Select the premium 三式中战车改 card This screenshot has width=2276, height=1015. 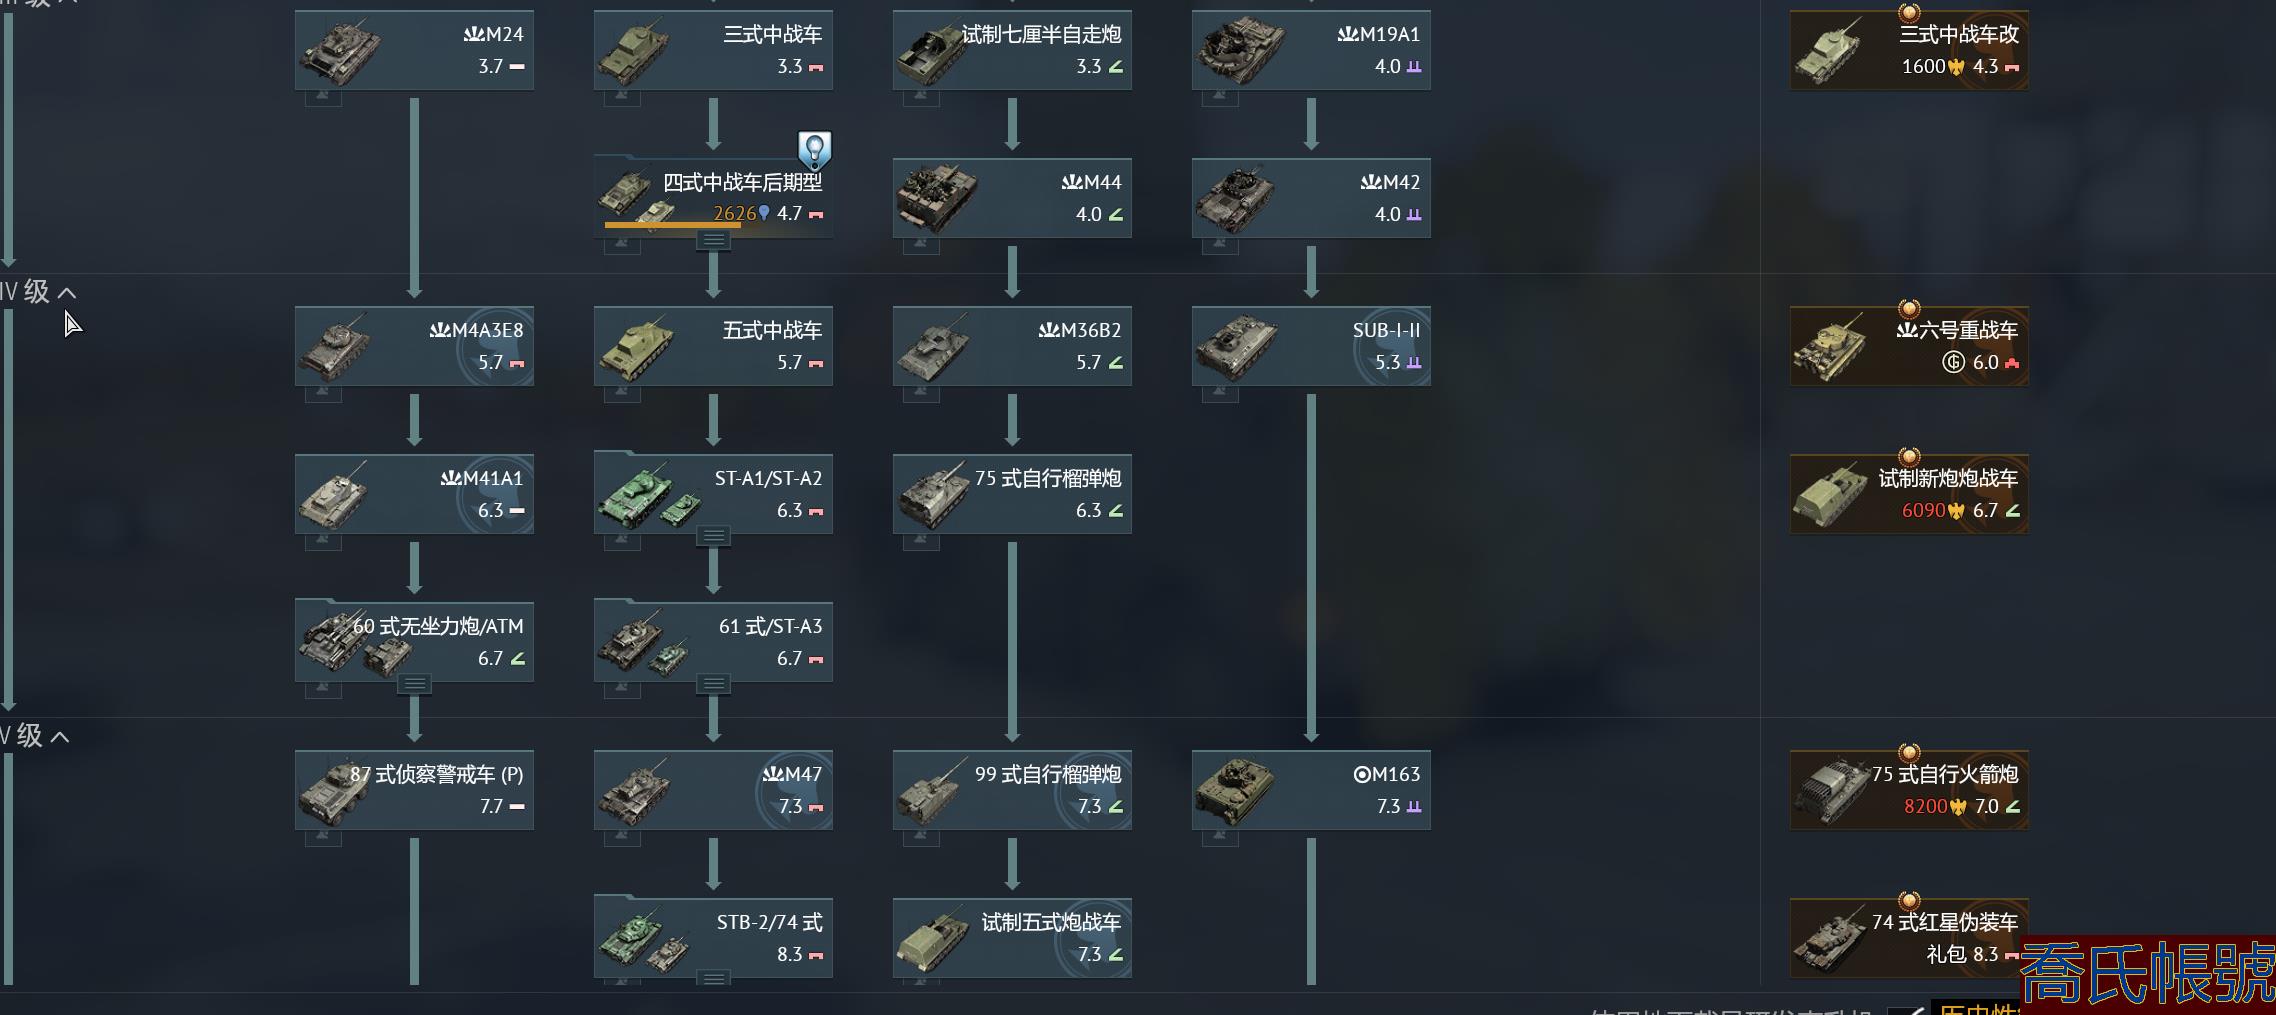pos(1909,50)
